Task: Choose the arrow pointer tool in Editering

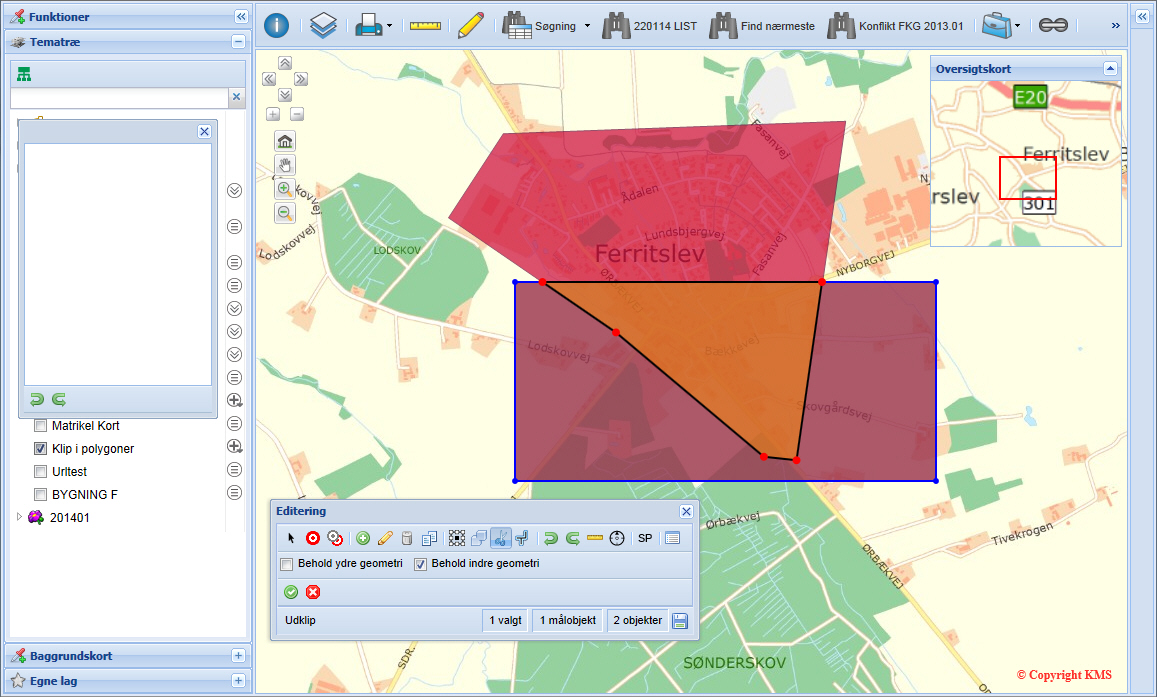Action: click(291, 538)
